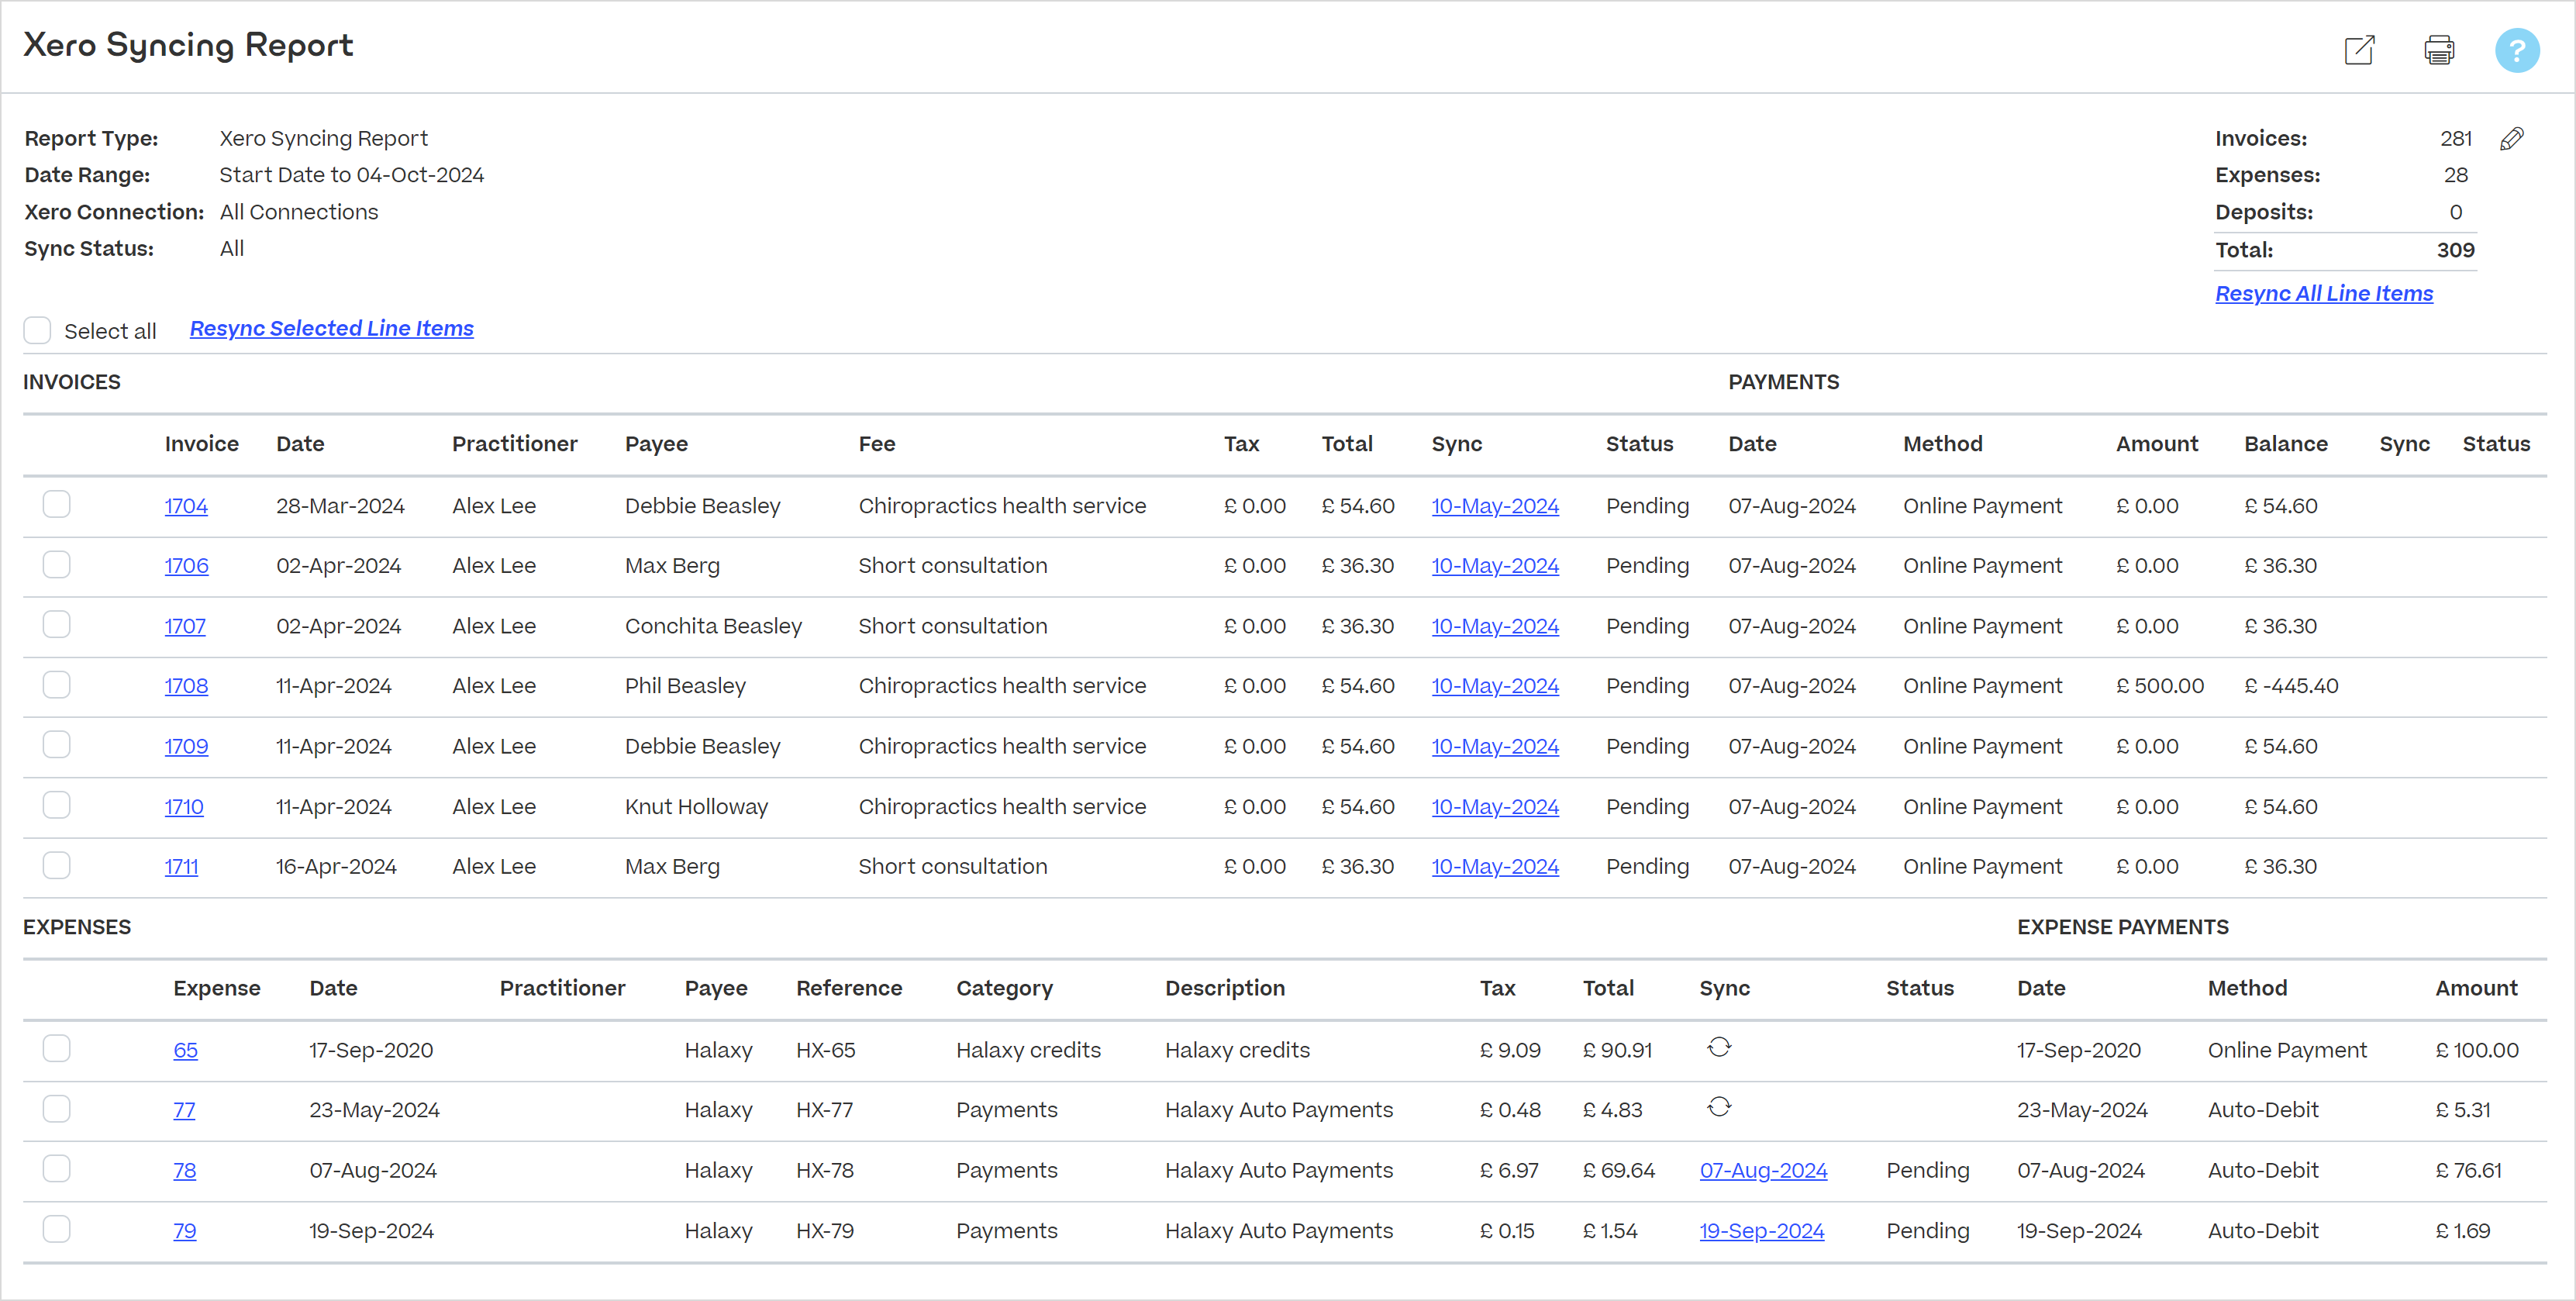Check the box for invoice 1706

click(x=56, y=564)
